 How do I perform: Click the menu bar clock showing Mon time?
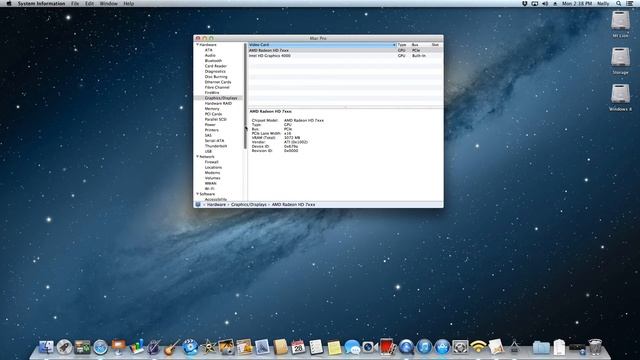point(577,4)
